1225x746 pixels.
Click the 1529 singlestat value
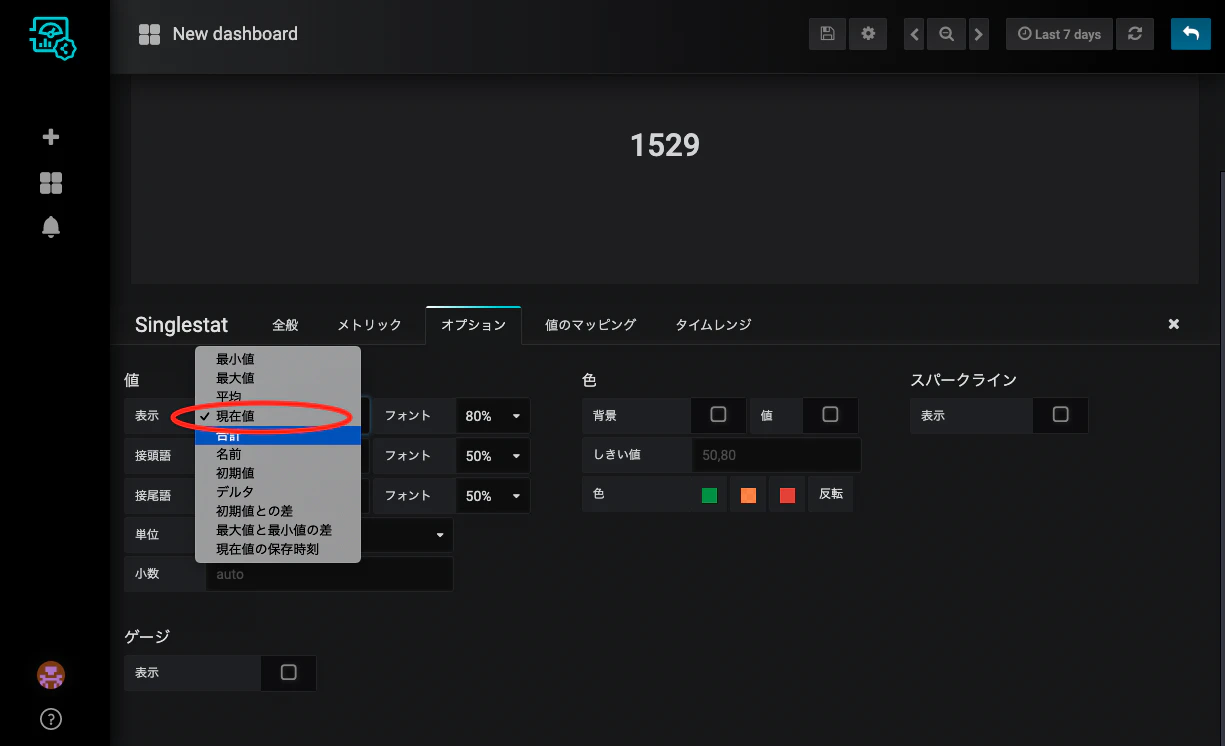(x=665, y=146)
